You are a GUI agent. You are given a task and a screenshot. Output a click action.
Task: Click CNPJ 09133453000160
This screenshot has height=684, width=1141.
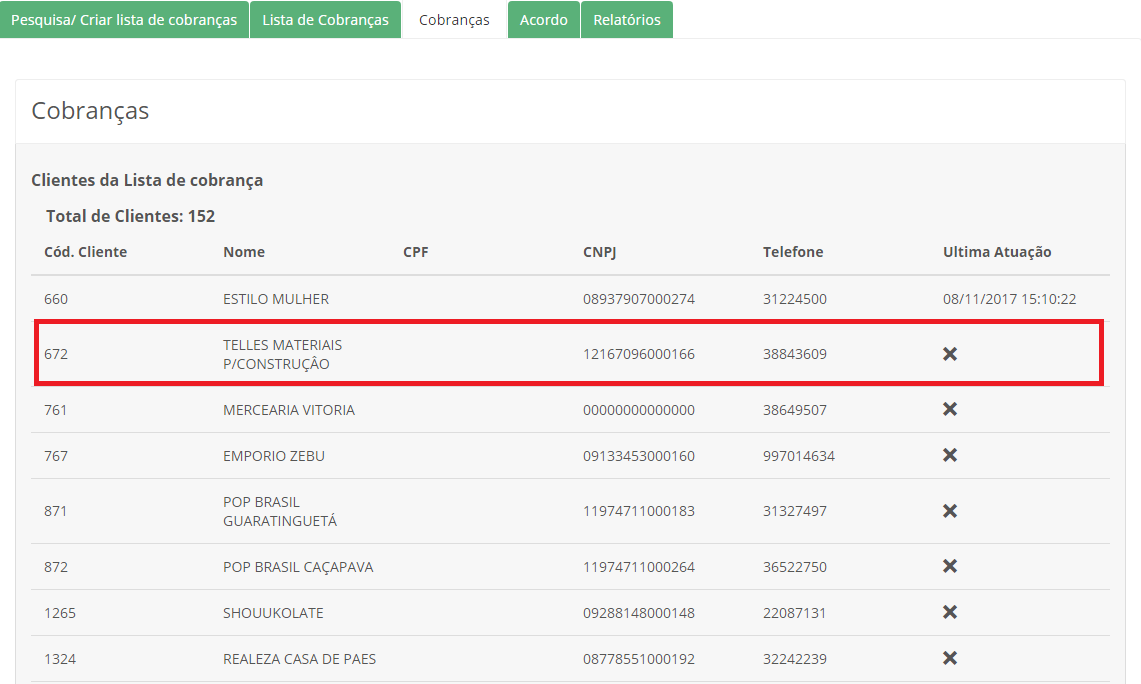tap(639, 456)
